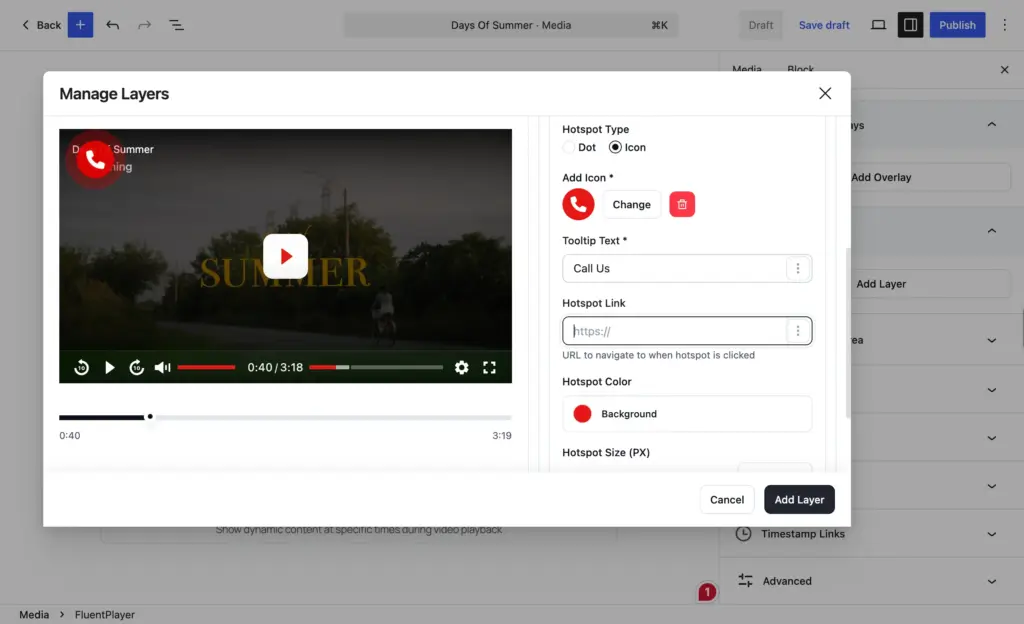Open Tooltip Text field options menu
This screenshot has height=624, width=1024.
[797, 268]
